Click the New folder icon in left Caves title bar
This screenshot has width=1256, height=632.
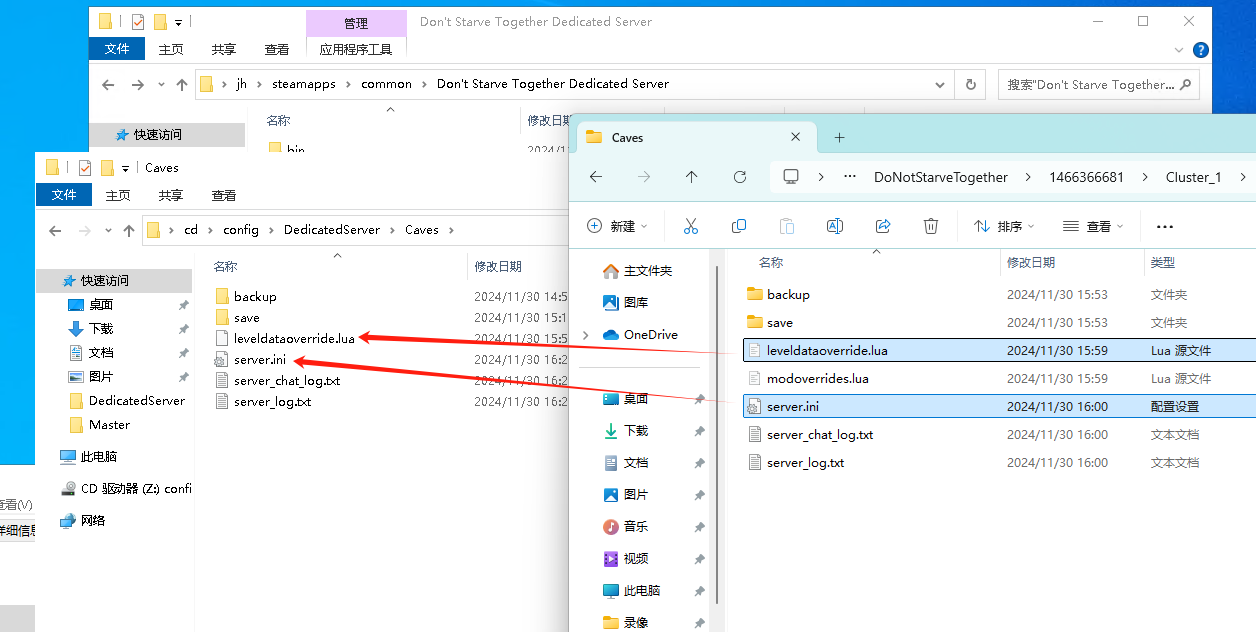pyautogui.click(x=107, y=167)
